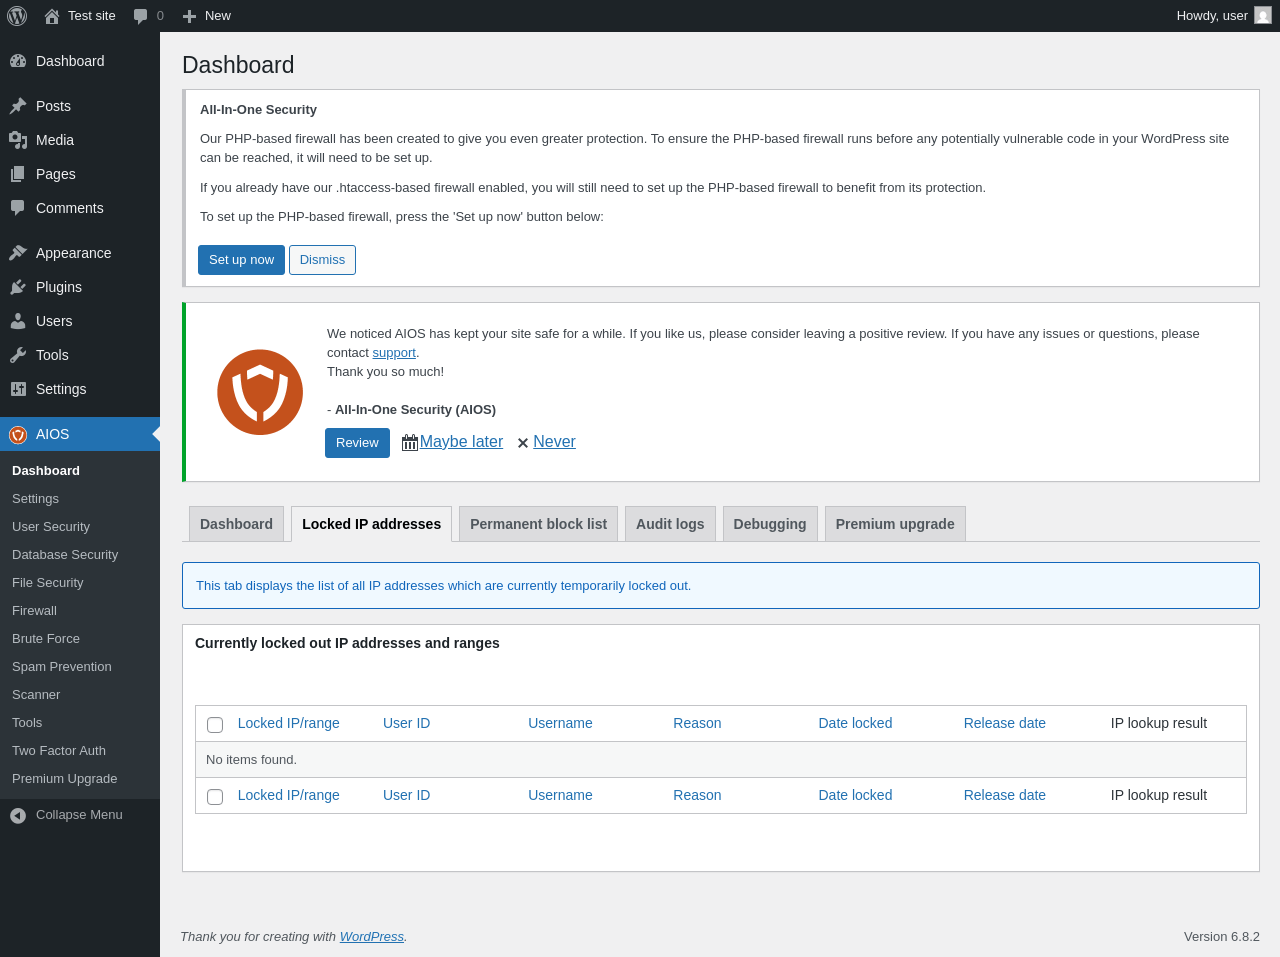Click the Collapse Menu arrow icon

(x=18, y=815)
